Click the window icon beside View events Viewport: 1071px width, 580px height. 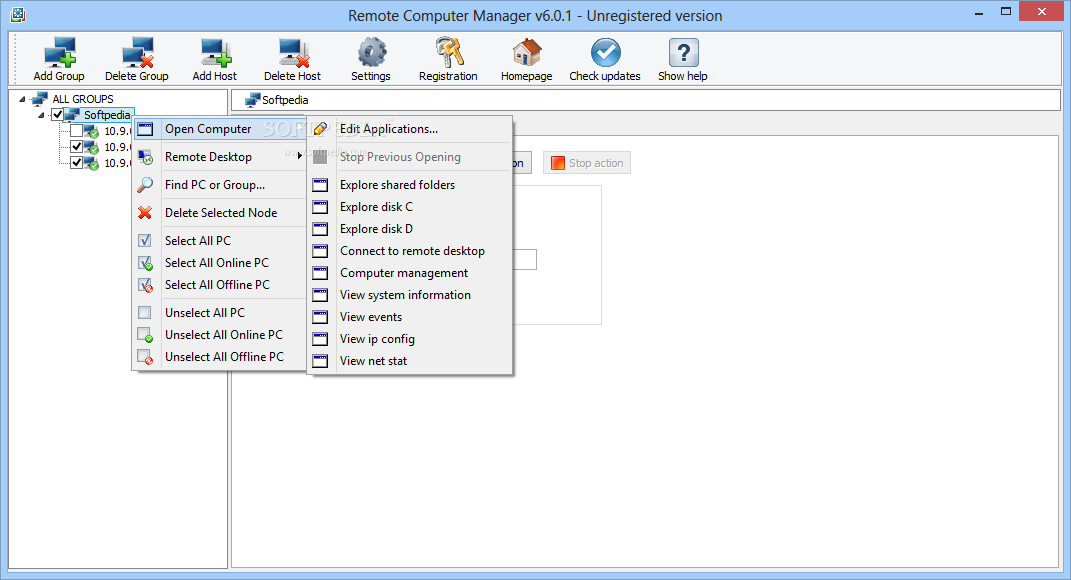click(320, 317)
